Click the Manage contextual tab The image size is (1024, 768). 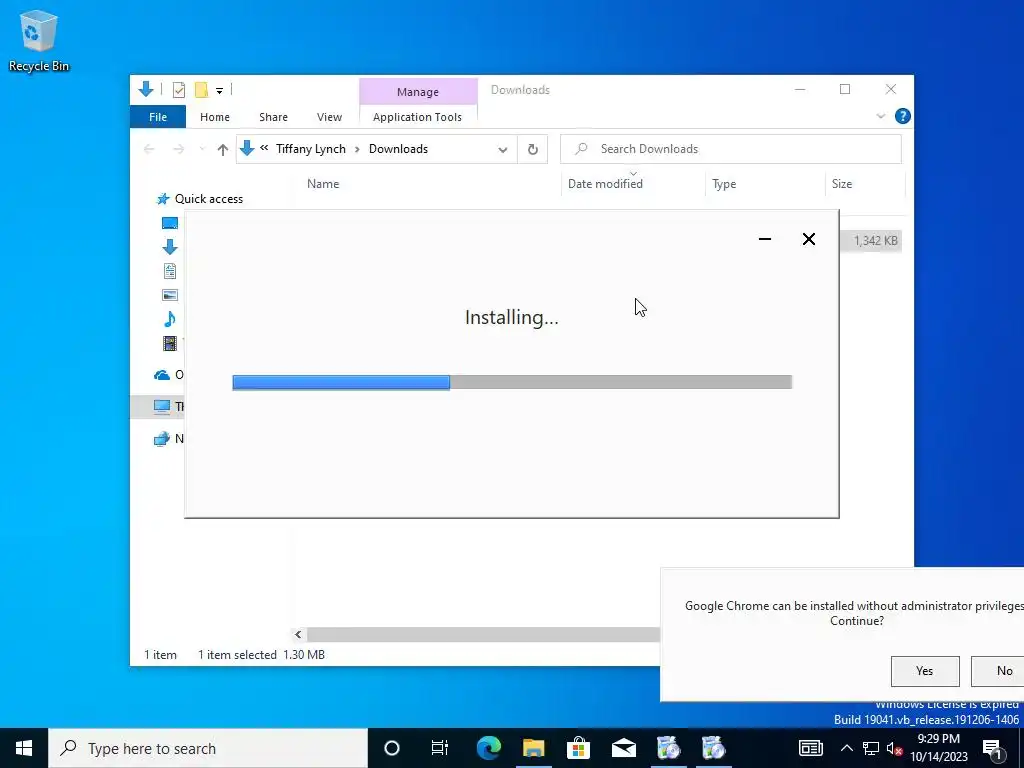[x=418, y=92]
